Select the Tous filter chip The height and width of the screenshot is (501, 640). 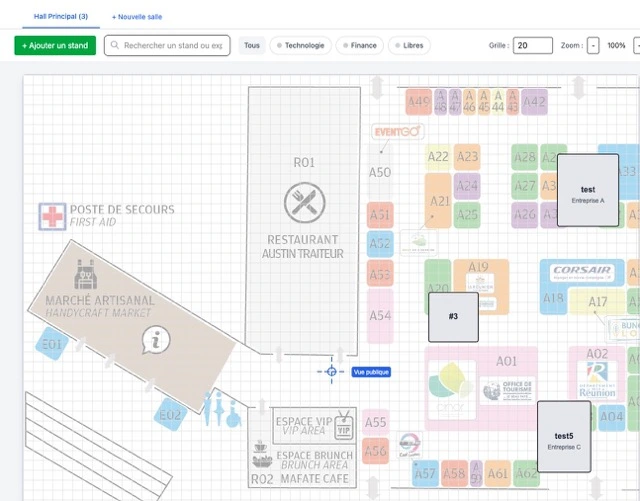click(252, 45)
